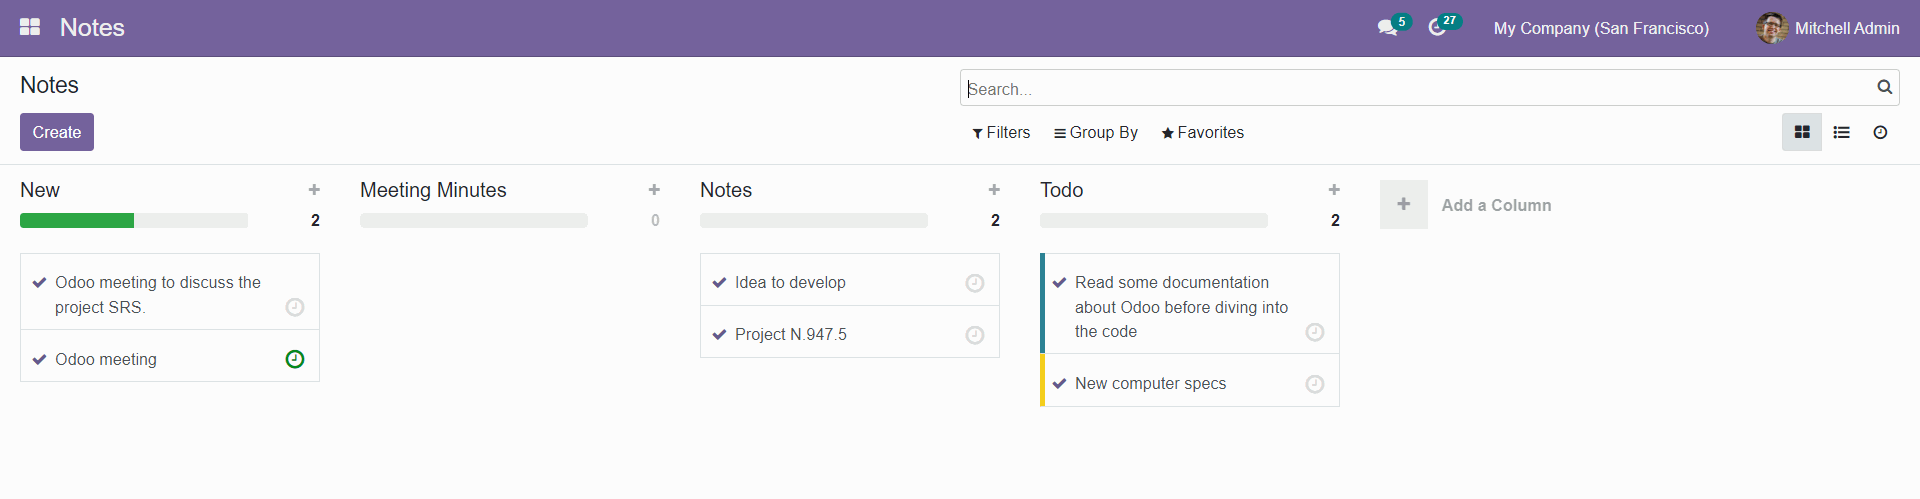Open the New computer specs note card
Image resolution: width=1920 pixels, height=499 pixels.
(x=1190, y=381)
